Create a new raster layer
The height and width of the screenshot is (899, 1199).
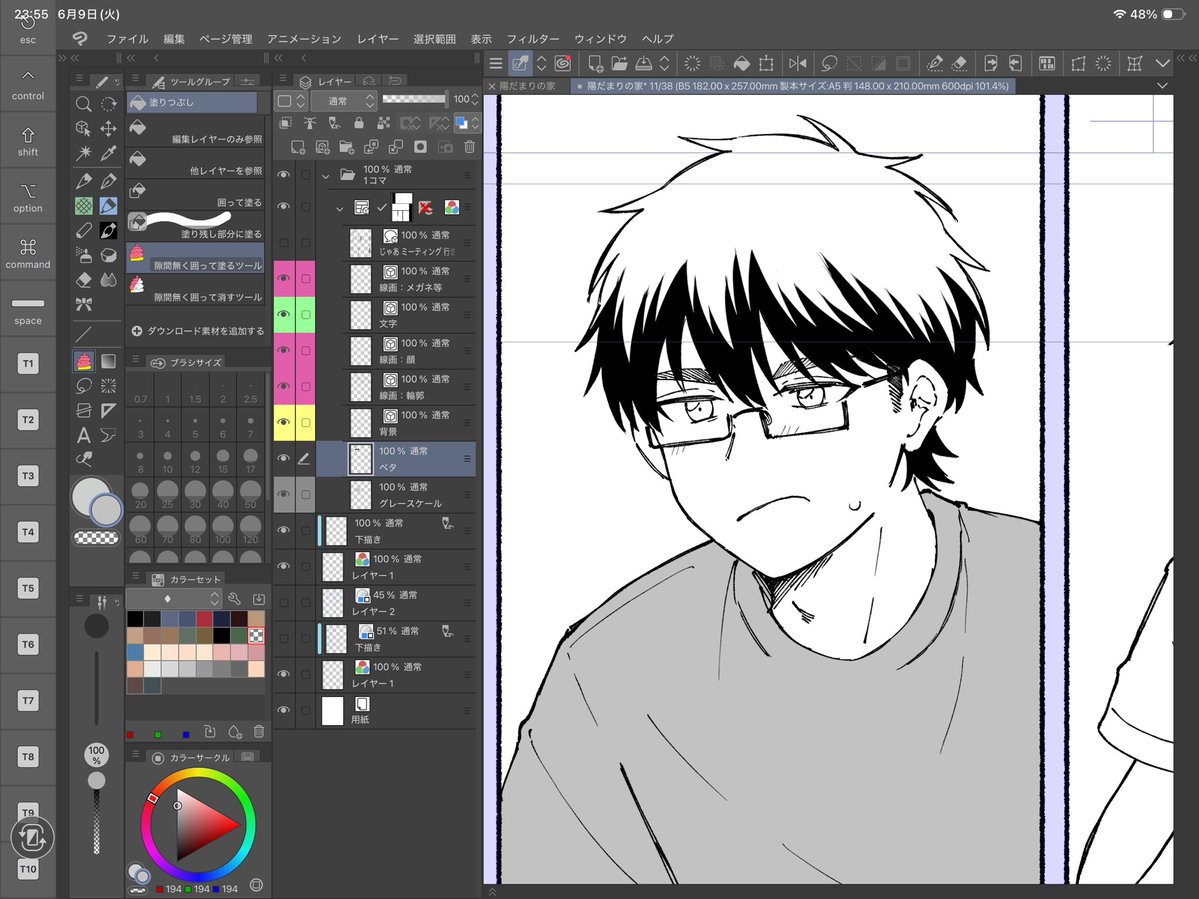[297, 147]
